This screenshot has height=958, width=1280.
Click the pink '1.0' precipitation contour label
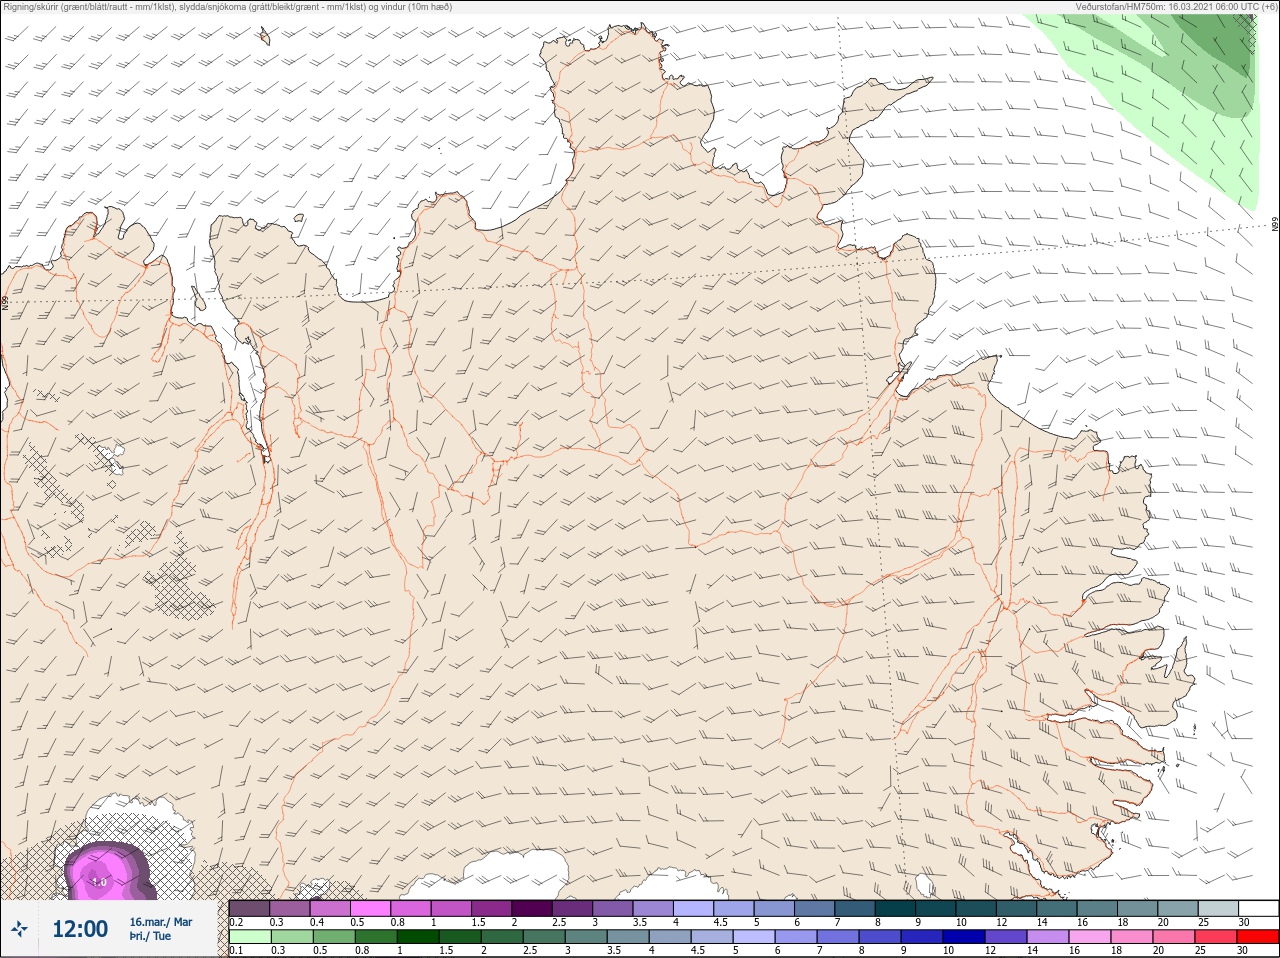(x=98, y=882)
